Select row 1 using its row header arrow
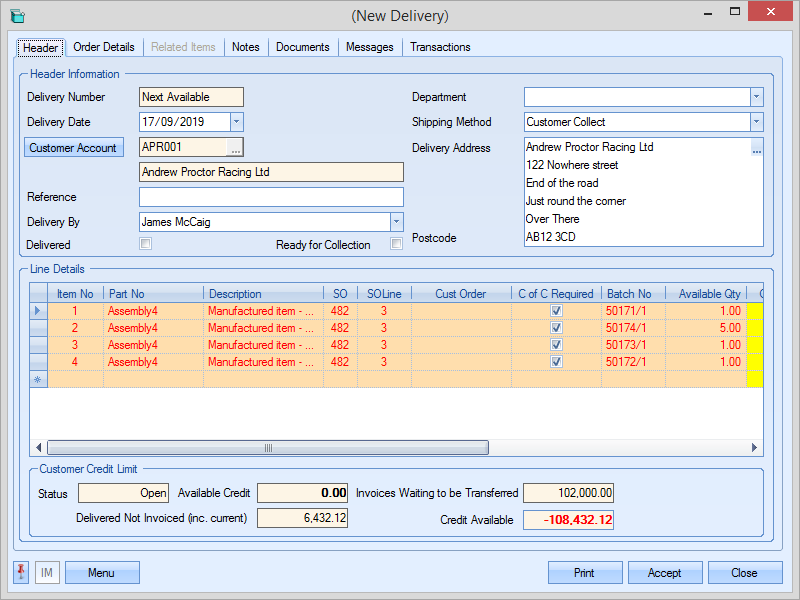This screenshot has height=600, width=800. (x=39, y=311)
